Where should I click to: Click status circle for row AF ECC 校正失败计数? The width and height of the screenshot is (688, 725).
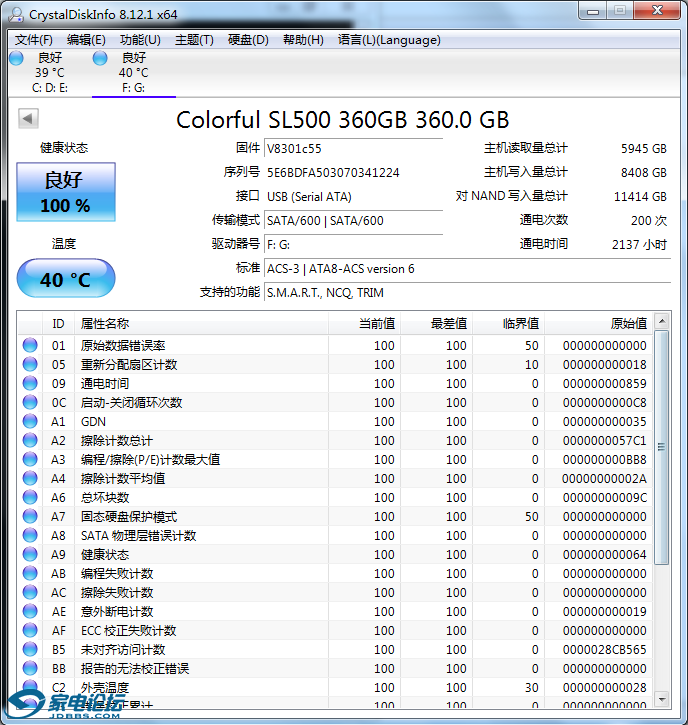(x=30, y=630)
